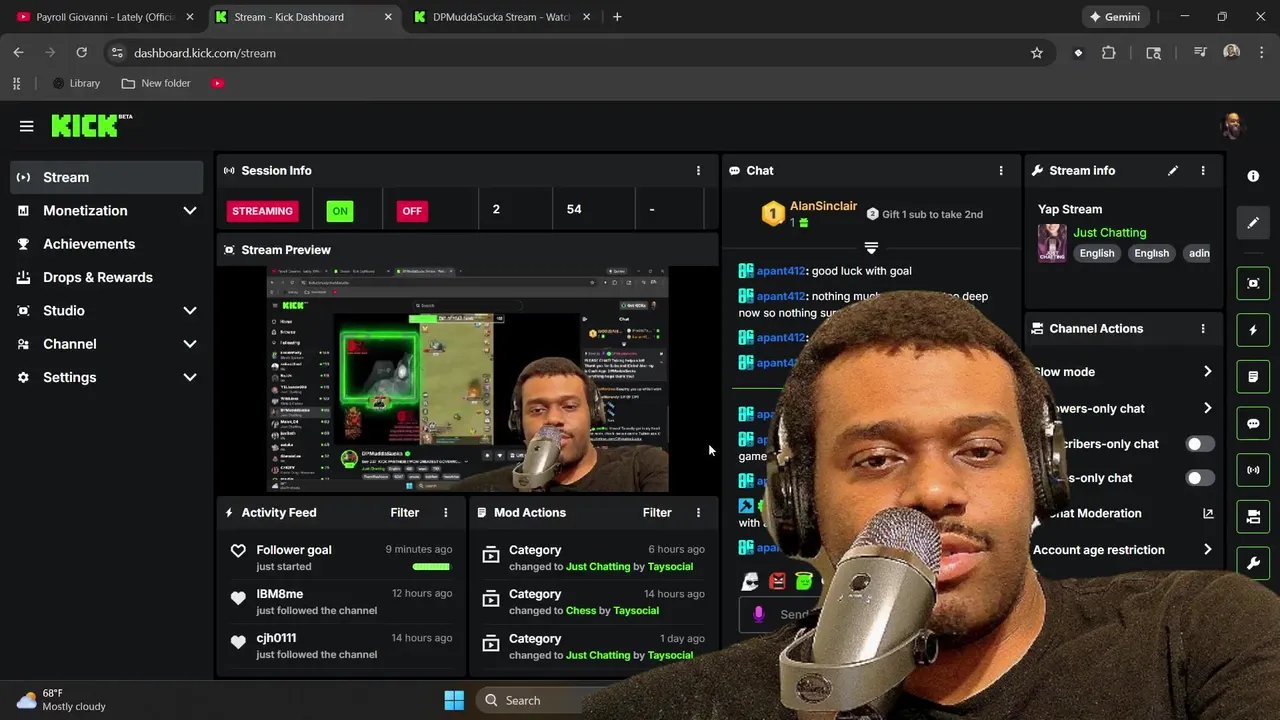Select Stream in the left sidebar
The image size is (1280, 720).
click(107, 177)
